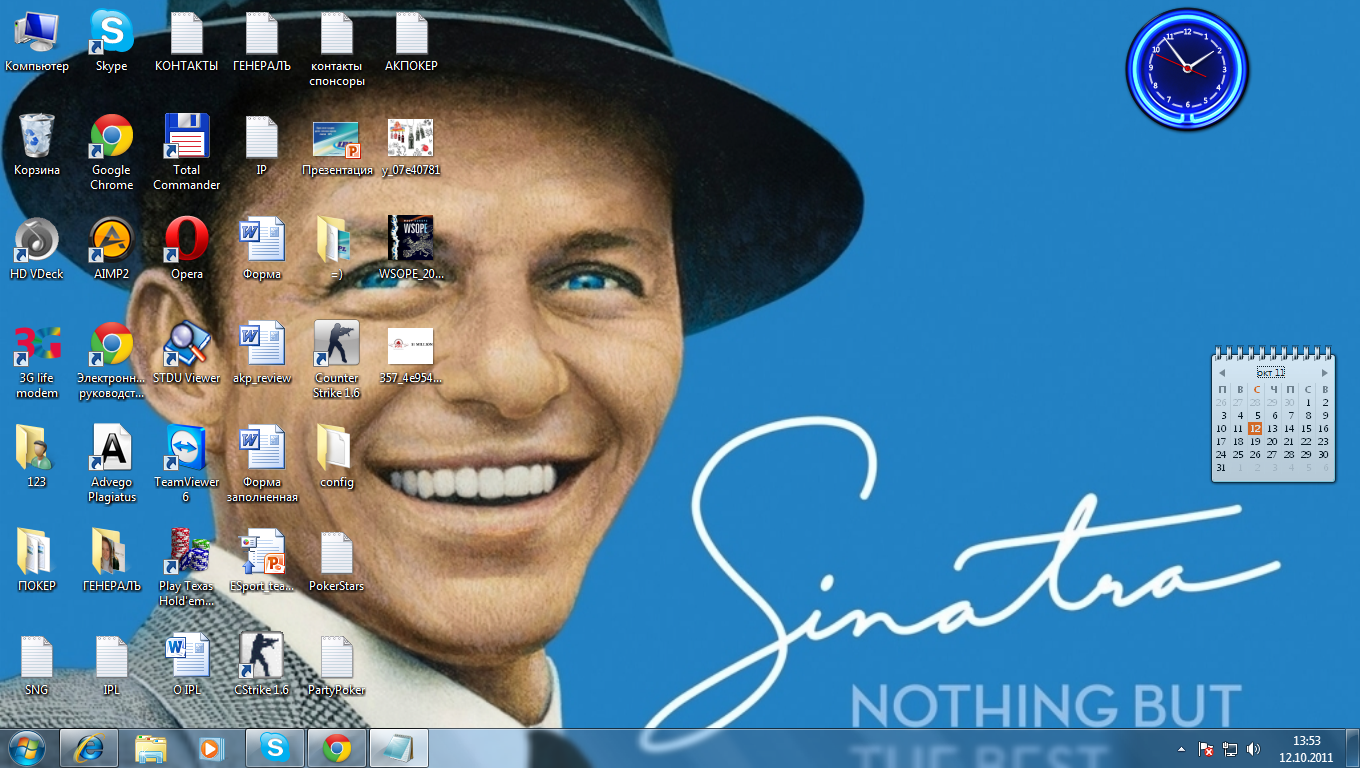Open the Windows Start menu
The image size is (1360, 768).
(x=27, y=748)
